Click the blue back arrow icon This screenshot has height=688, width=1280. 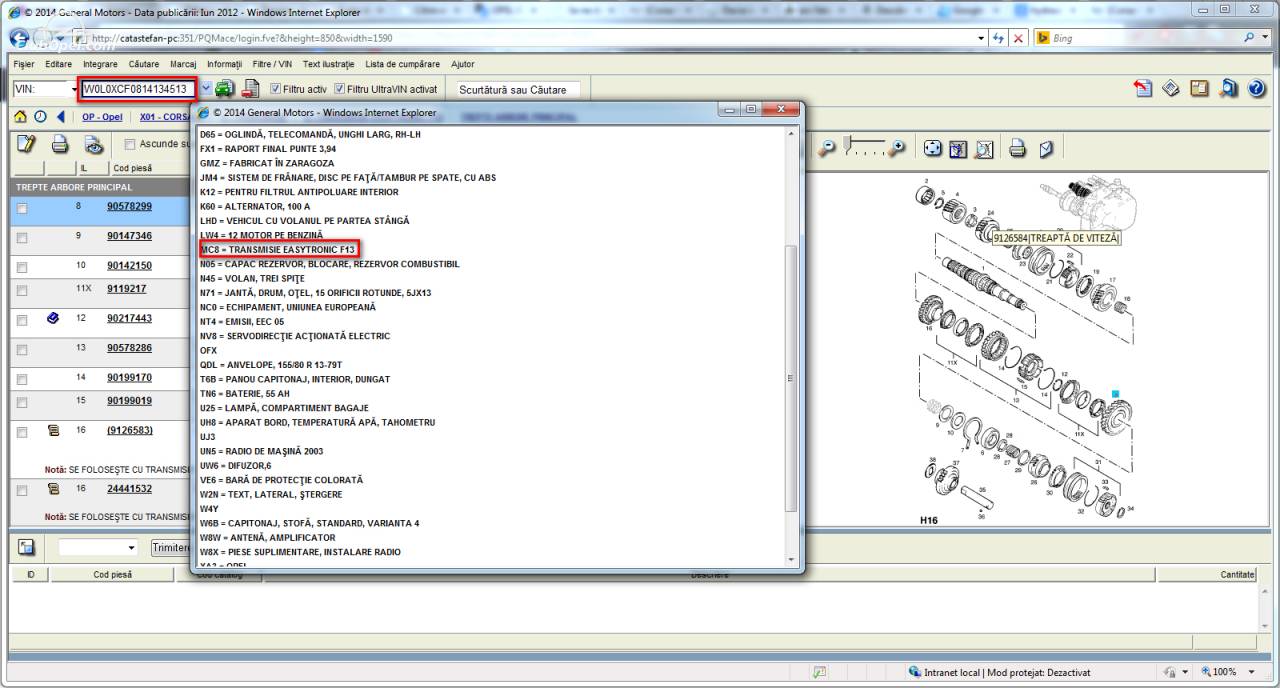click(x=61, y=117)
